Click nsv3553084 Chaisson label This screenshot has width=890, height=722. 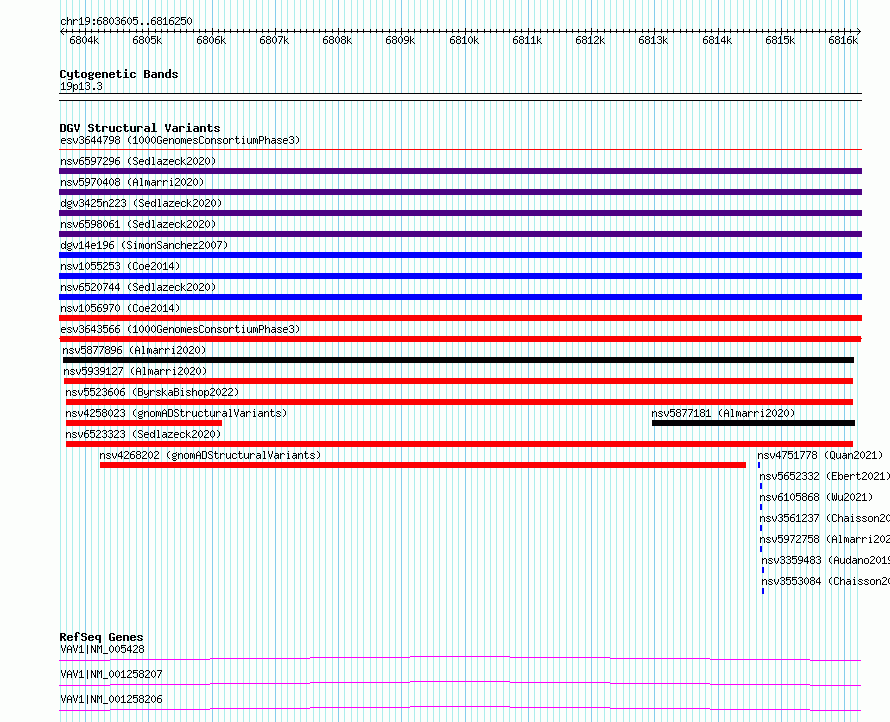pos(825,581)
